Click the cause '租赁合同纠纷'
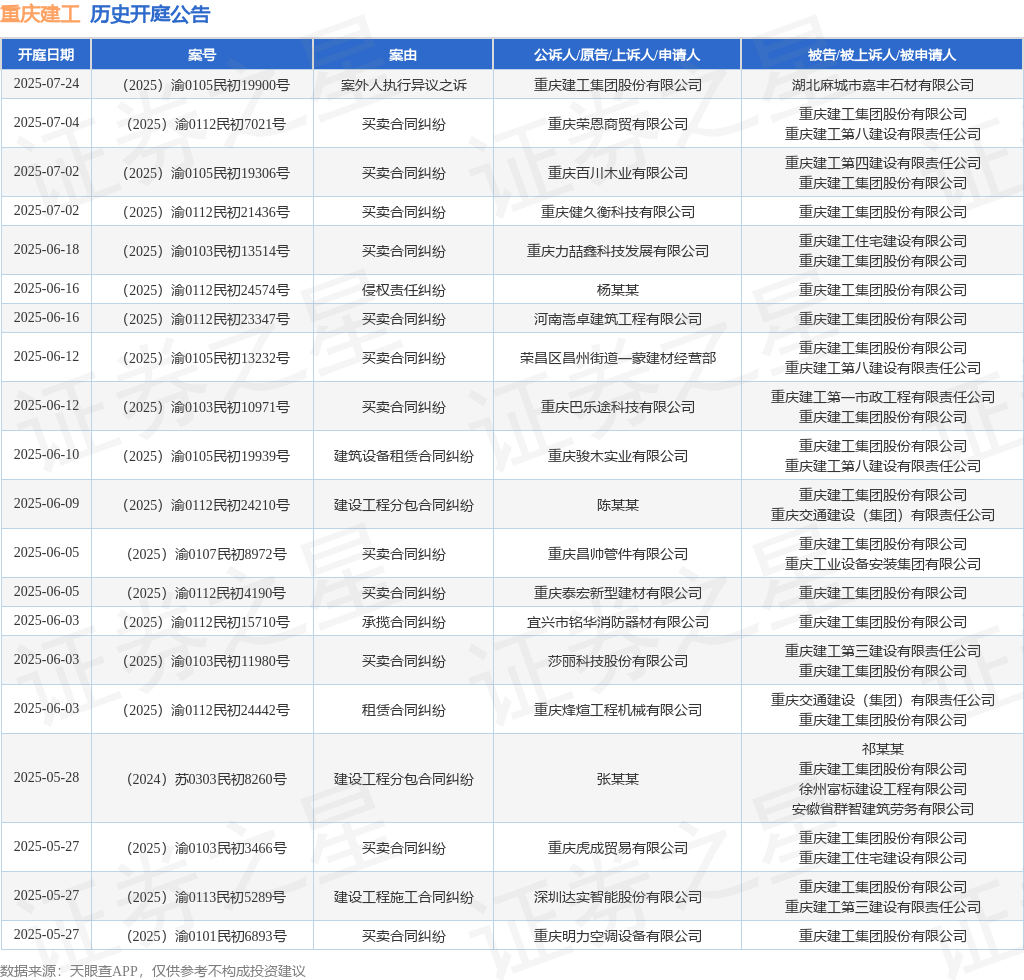 tap(404, 710)
